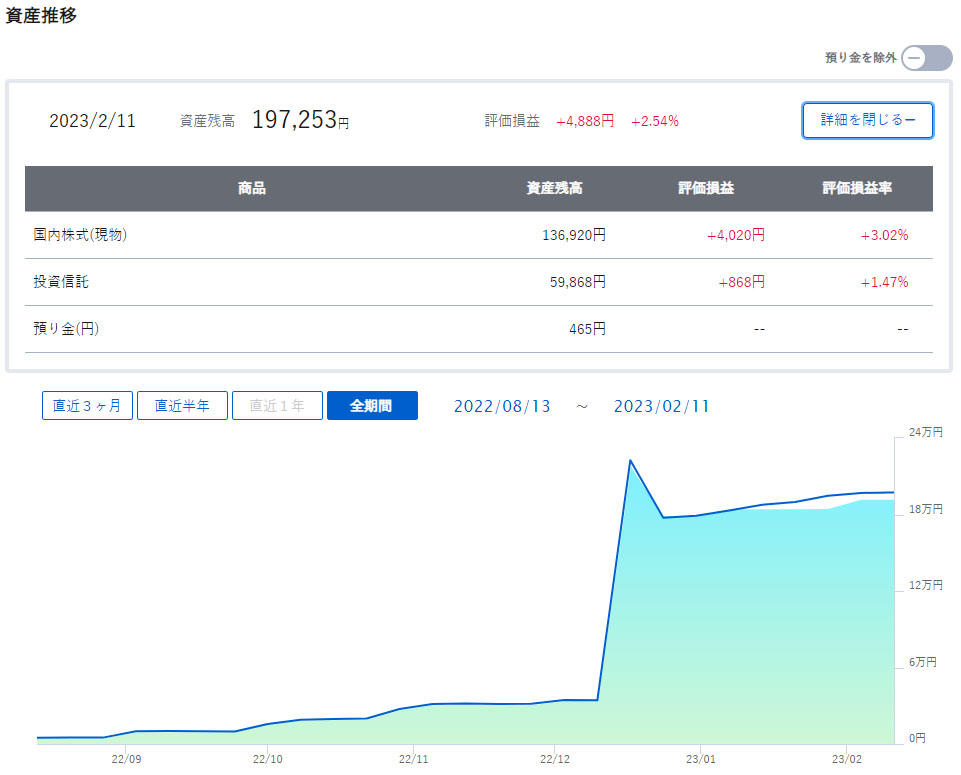This screenshot has width=961, height=775.
Task: Click the 商品 column header
Action: pos(252,188)
